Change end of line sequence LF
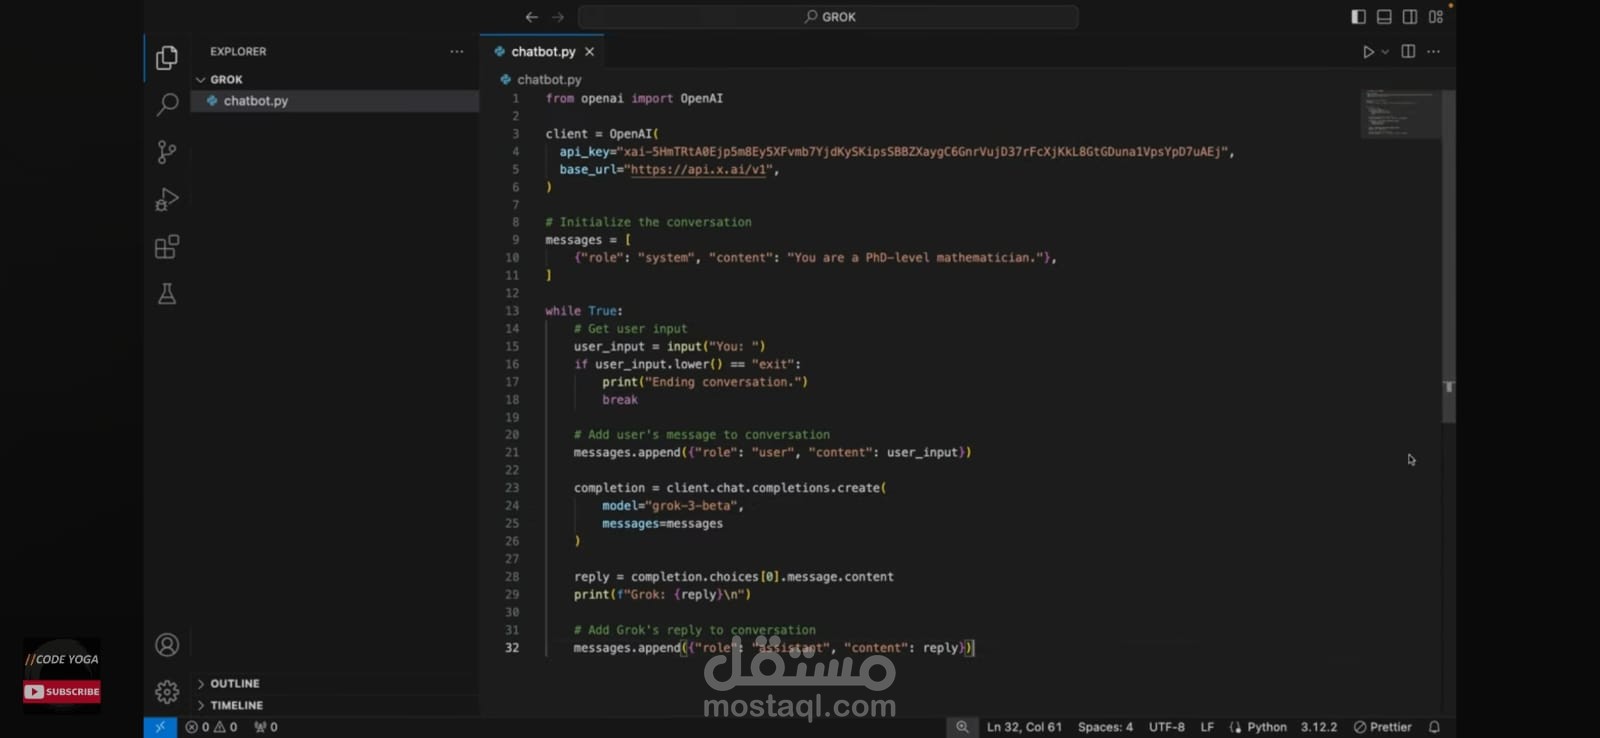The image size is (1600, 738). 1207,727
